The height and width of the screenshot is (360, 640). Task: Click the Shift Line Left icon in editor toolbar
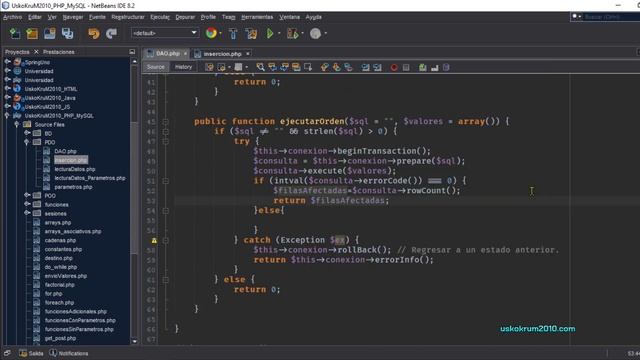coord(365,68)
